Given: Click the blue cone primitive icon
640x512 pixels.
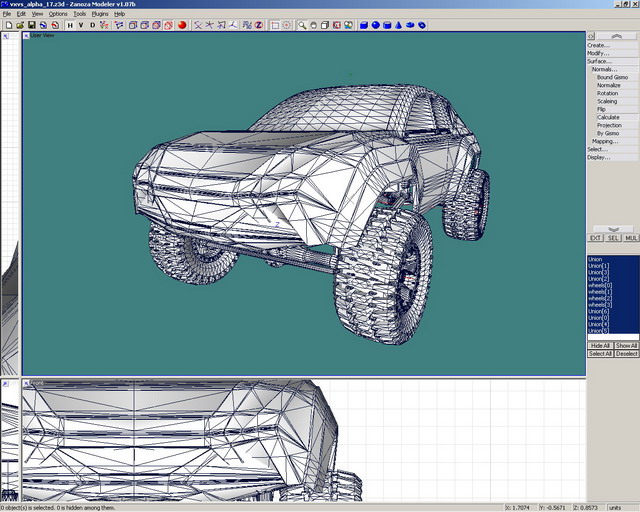Looking at the screenshot, I should [398, 25].
